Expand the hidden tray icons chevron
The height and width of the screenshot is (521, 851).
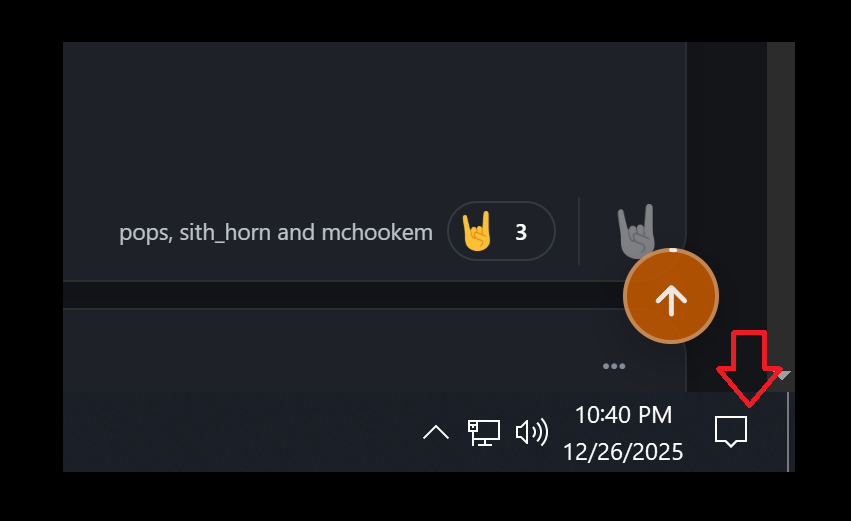pyautogui.click(x=436, y=433)
